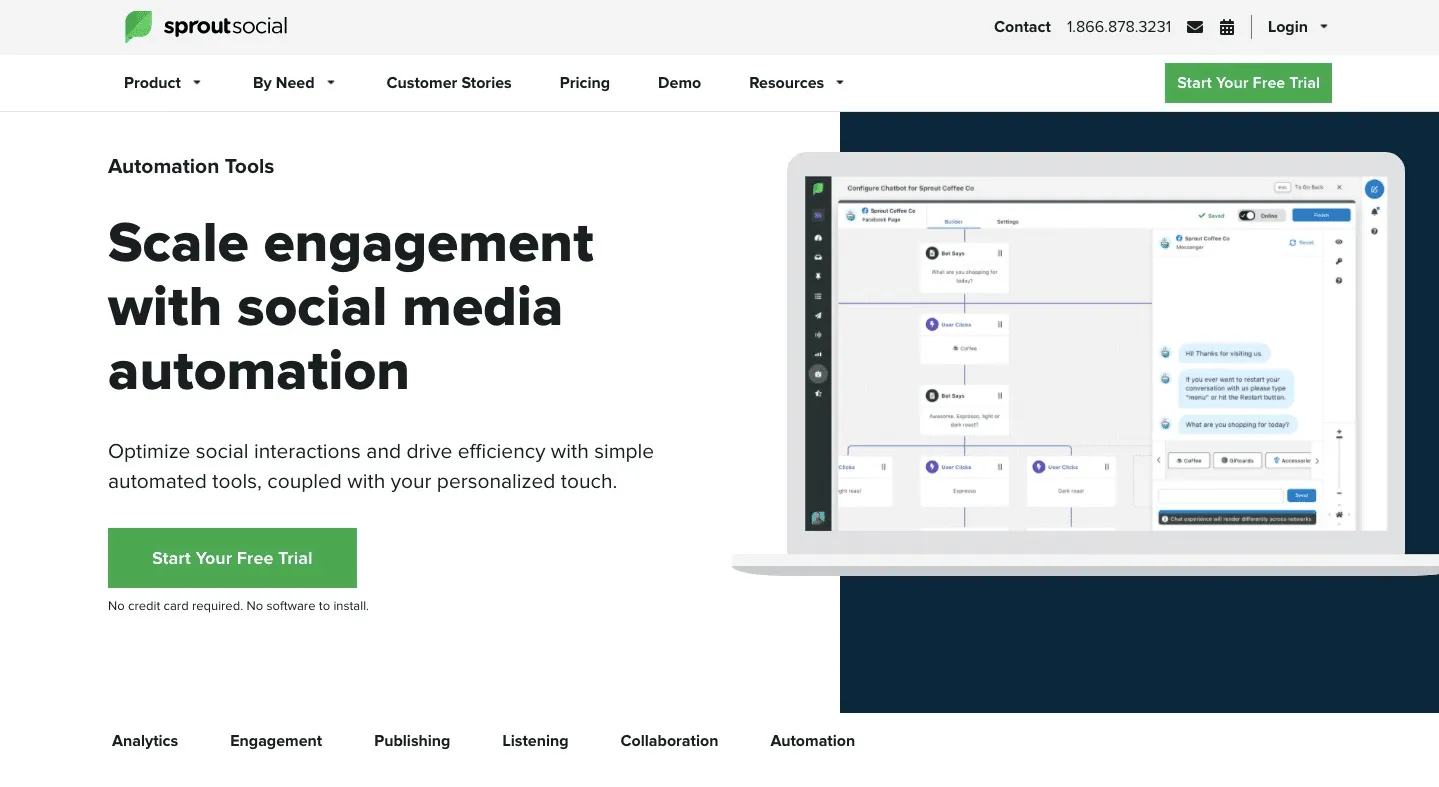Screen dimensions: 1439x787
Task: Expand the Product menu
Action: pyautogui.click(x=163, y=83)
